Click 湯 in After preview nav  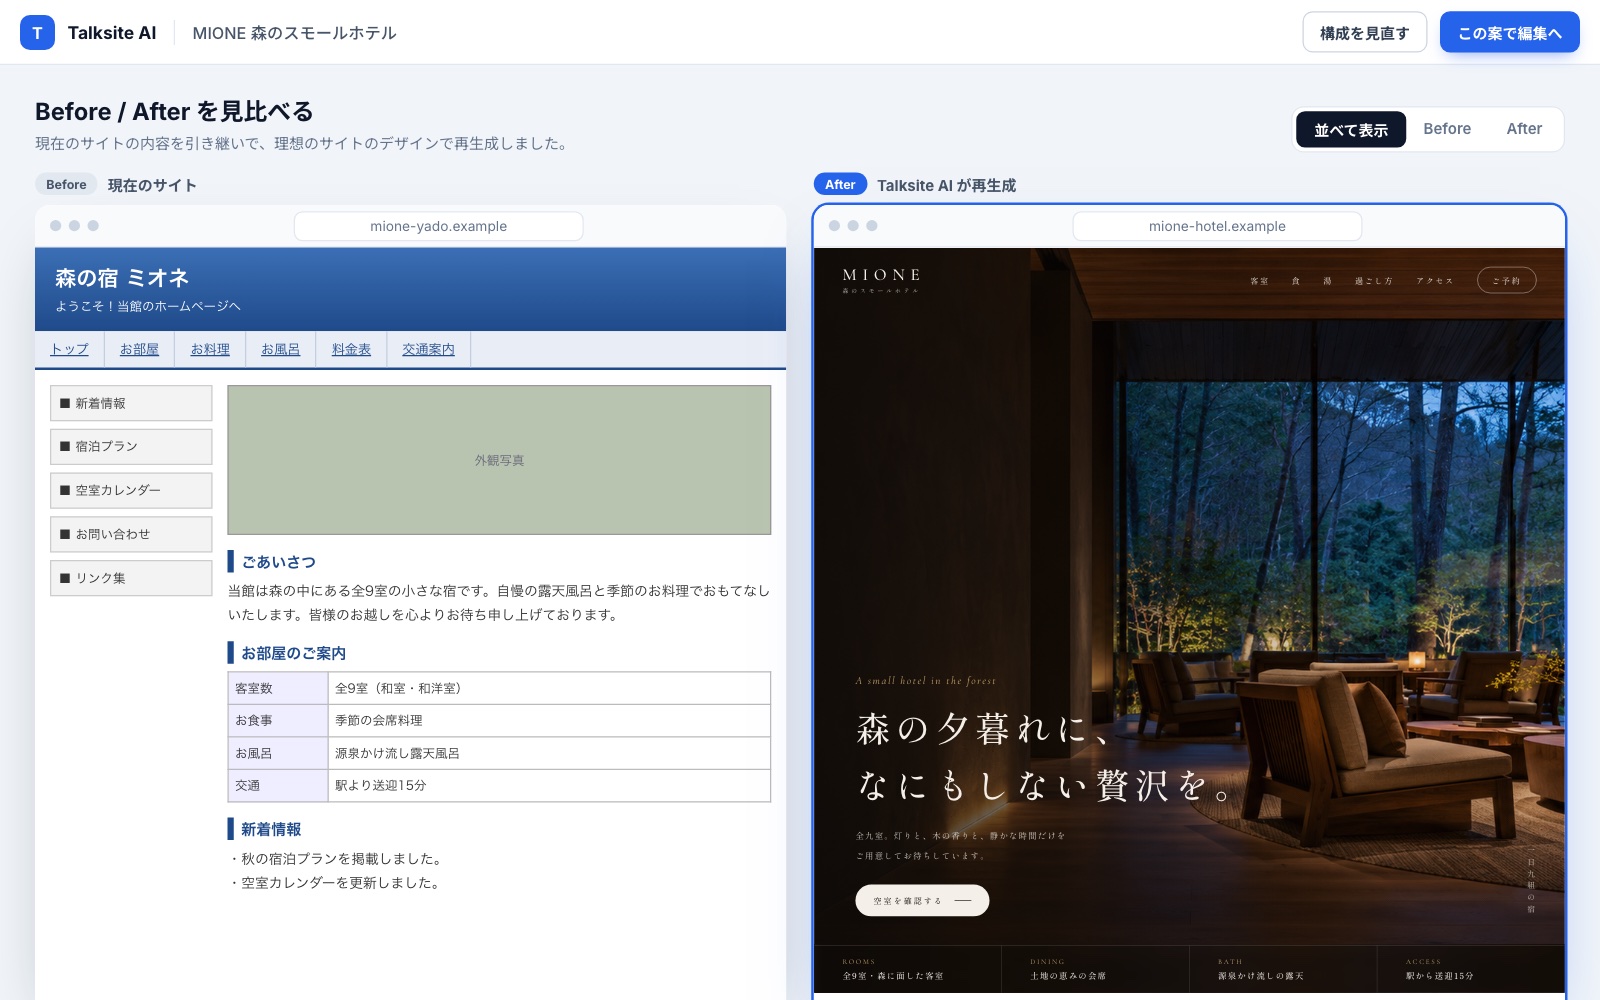click(1327, 281)
